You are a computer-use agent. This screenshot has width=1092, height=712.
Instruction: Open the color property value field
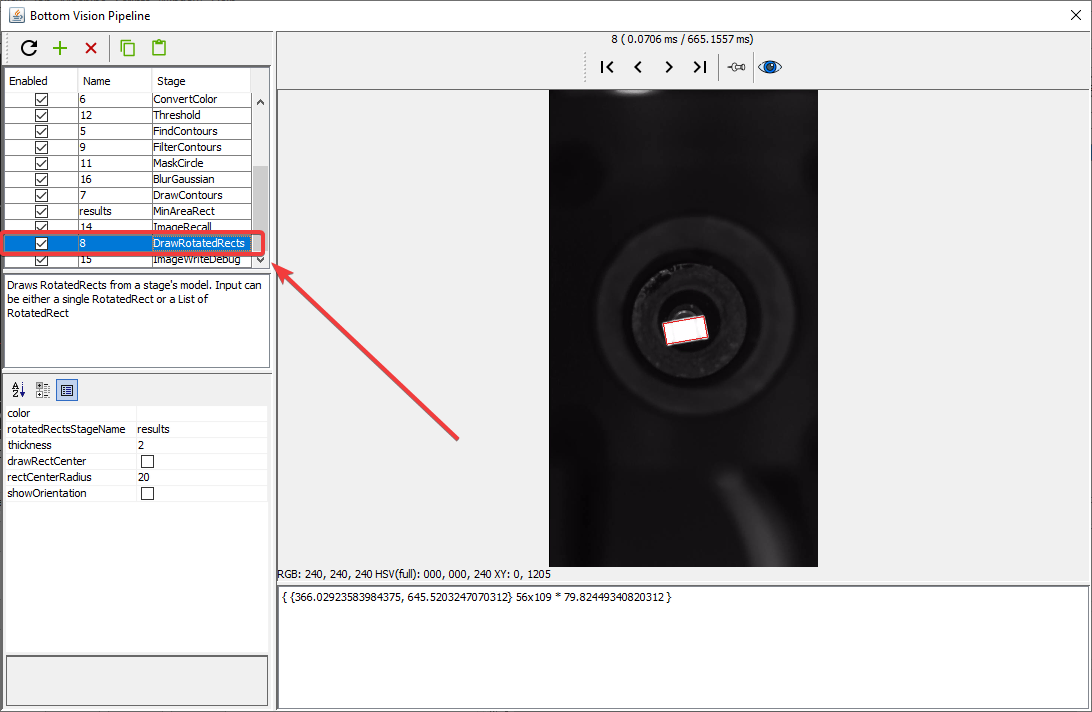[x=201, y=413]
